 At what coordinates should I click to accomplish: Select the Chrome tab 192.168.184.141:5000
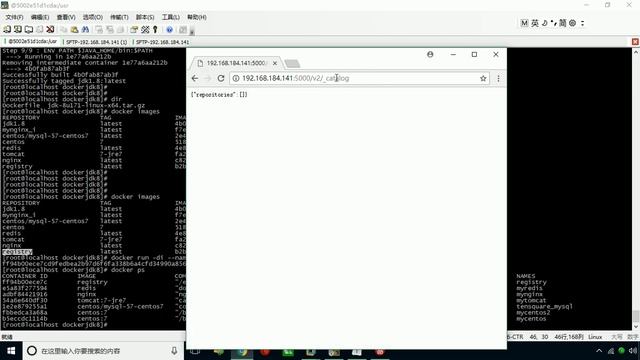236,63
